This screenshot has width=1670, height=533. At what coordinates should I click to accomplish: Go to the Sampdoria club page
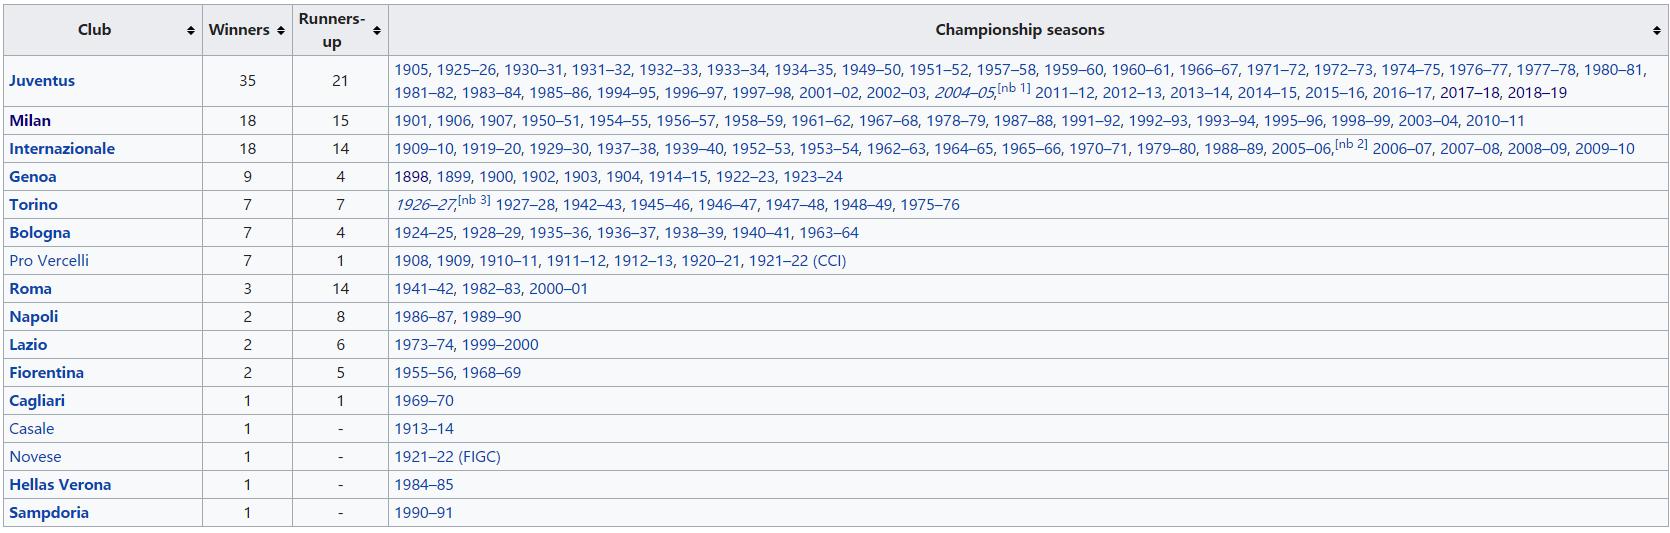[49, 513]
